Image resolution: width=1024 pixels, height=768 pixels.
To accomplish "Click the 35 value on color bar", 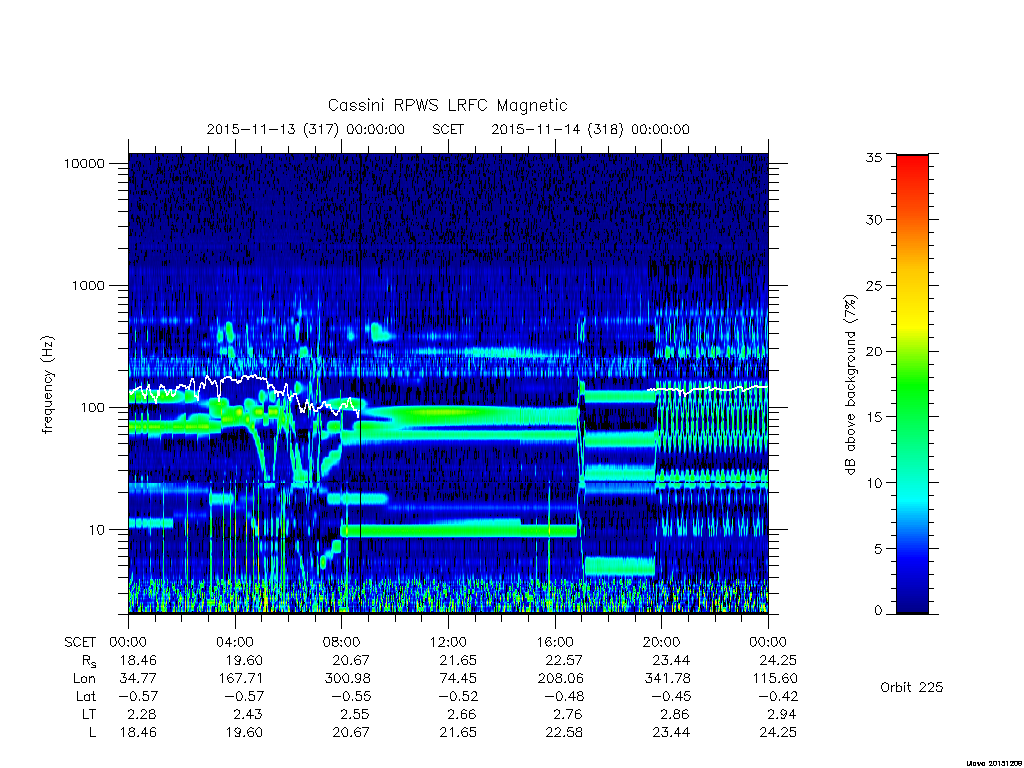I will coord(874,157).
